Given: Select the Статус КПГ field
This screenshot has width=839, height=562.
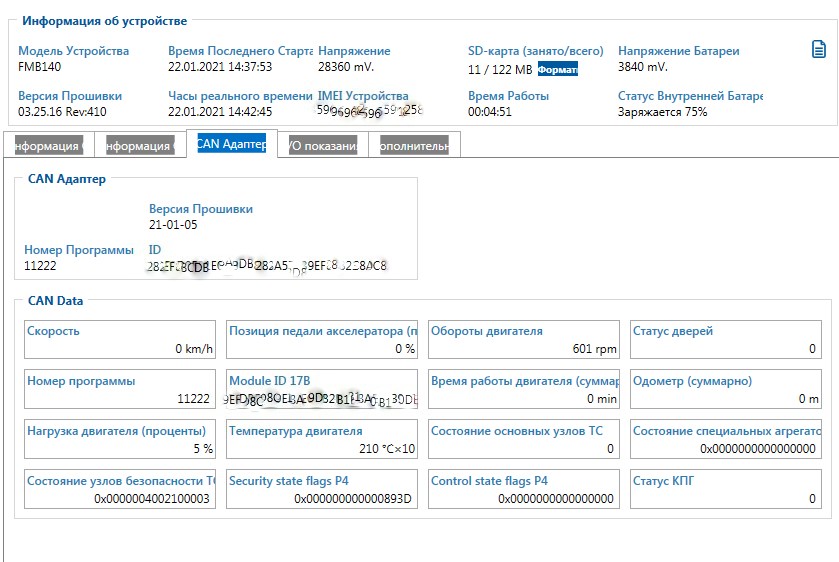Looking at the screenshot, I should (726, 489).
